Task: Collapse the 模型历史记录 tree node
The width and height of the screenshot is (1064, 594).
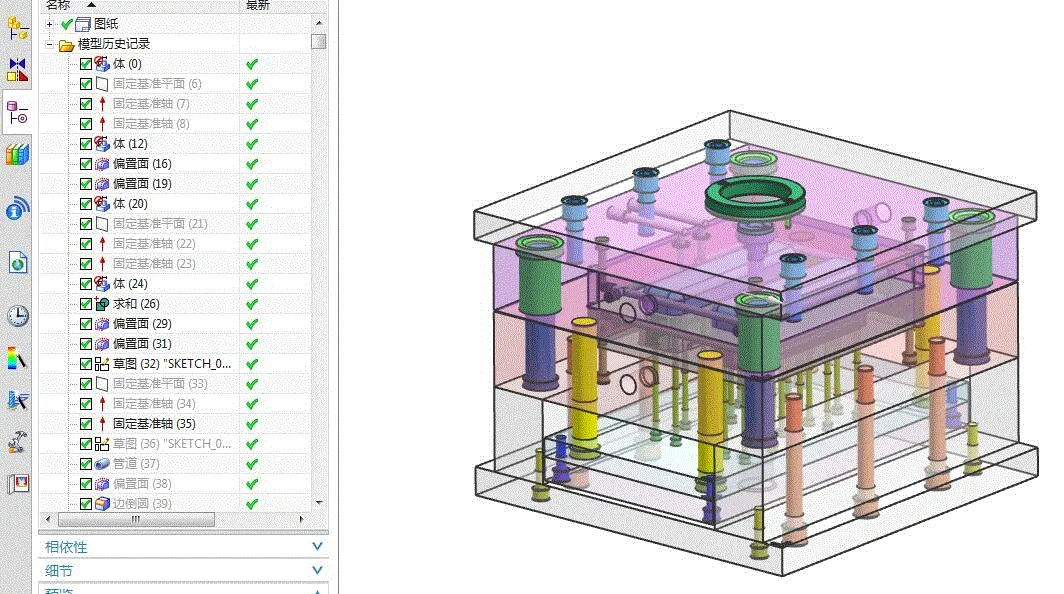Action: (x=50, y=44)
